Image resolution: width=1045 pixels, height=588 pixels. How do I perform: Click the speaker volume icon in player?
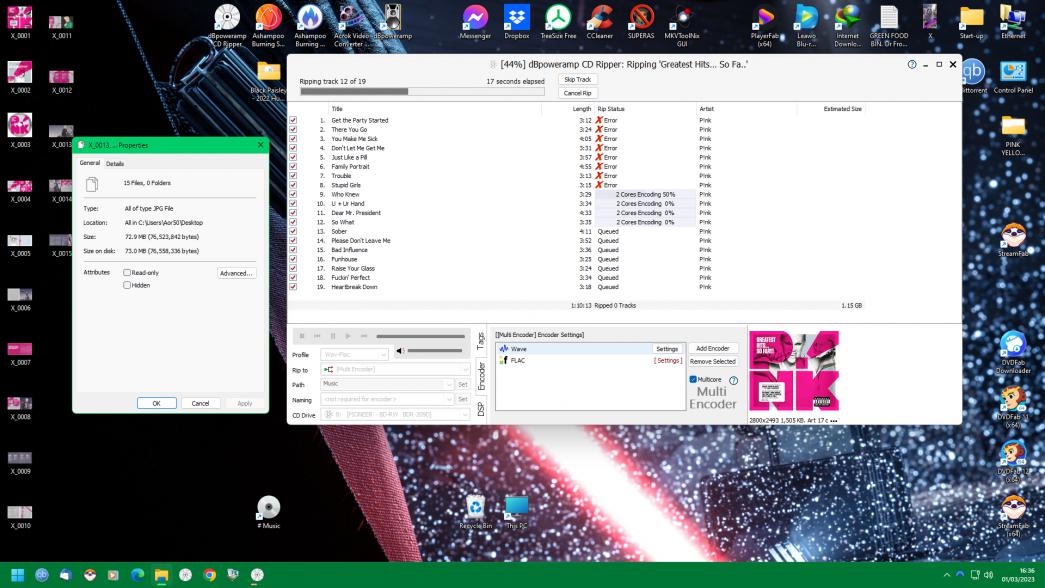pos(401,351)
